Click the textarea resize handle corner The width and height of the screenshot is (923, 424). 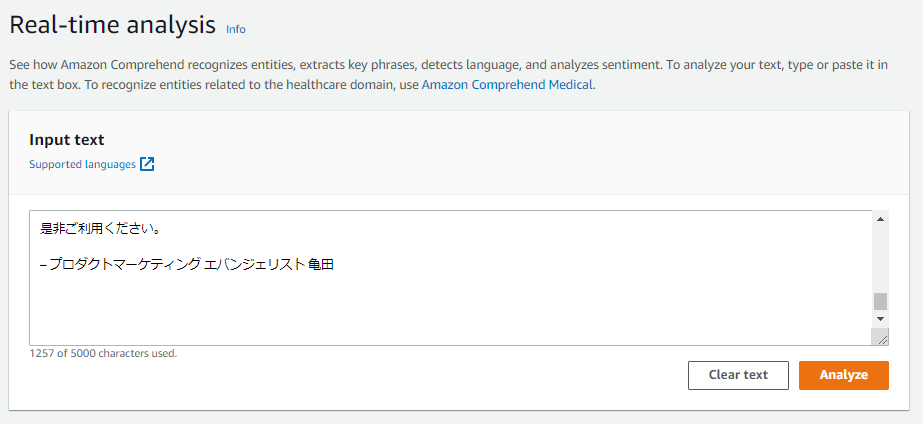(881, 338)
